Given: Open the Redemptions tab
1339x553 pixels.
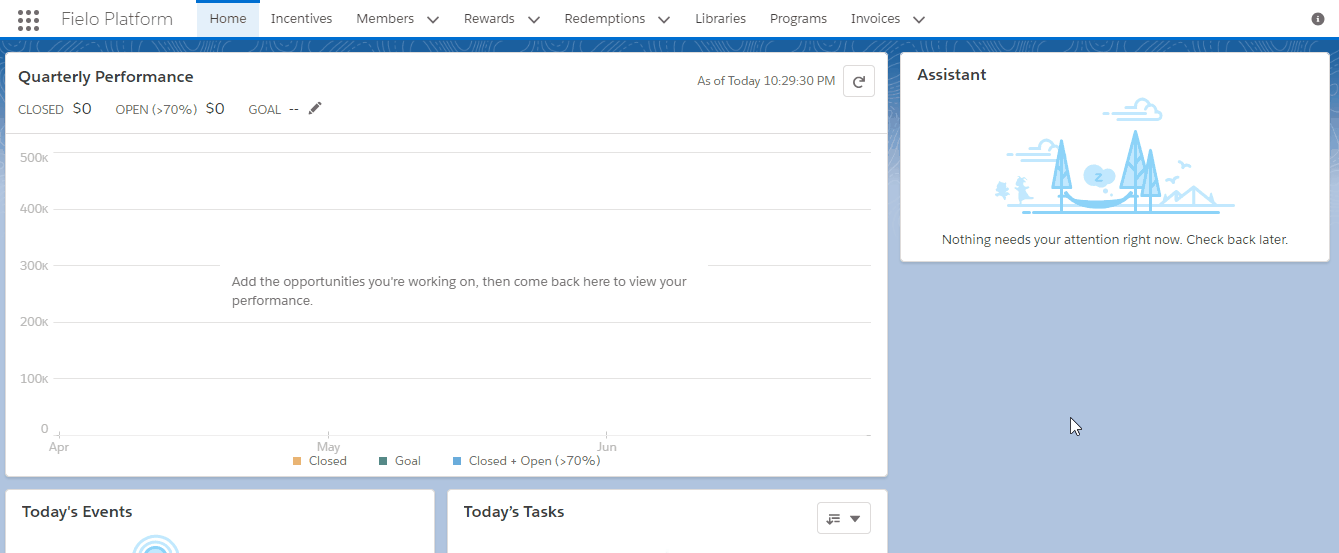Looking at the screenshot, I should point(604,19).
